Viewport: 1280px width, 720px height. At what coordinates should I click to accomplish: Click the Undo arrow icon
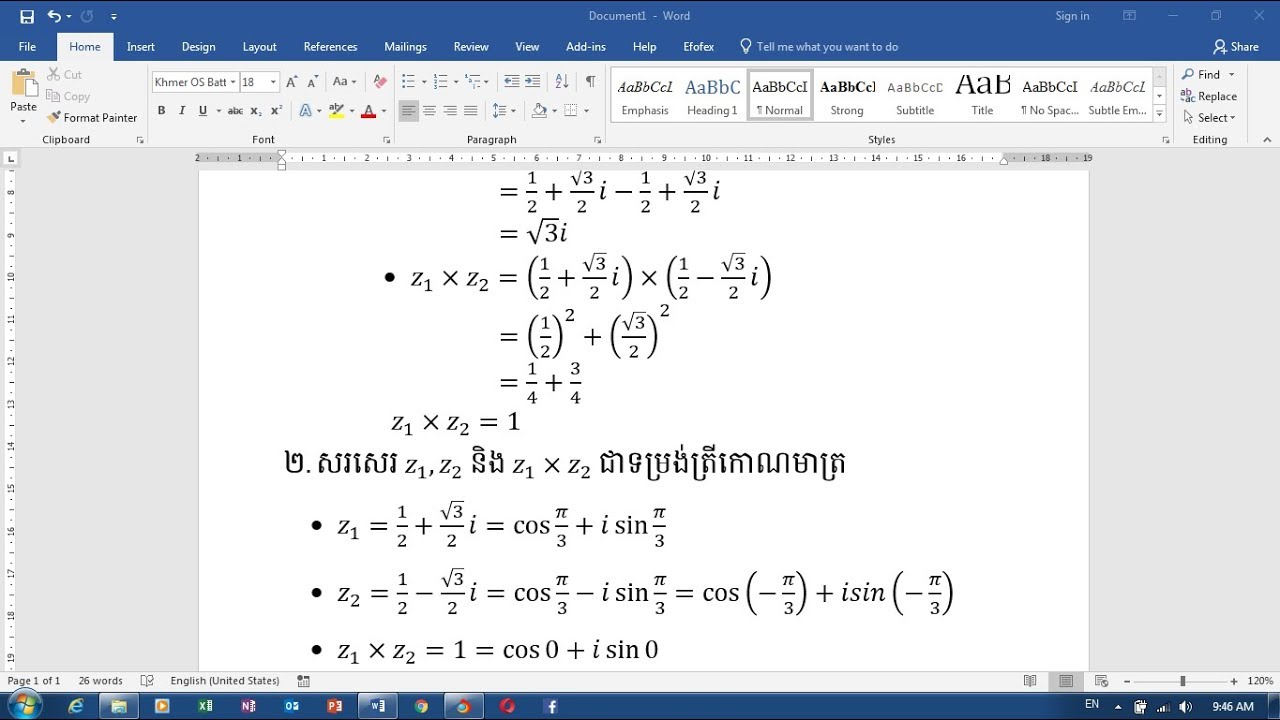point(54,16)
